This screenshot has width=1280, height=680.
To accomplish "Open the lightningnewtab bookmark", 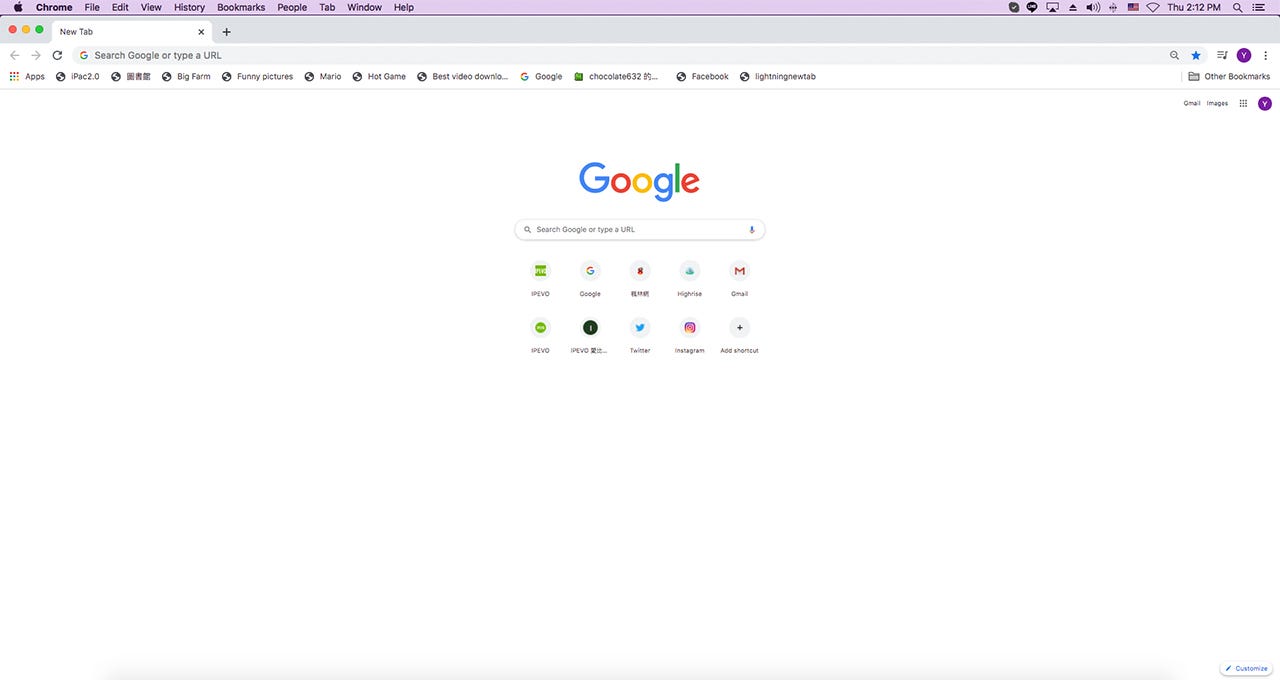I will 778,76.
